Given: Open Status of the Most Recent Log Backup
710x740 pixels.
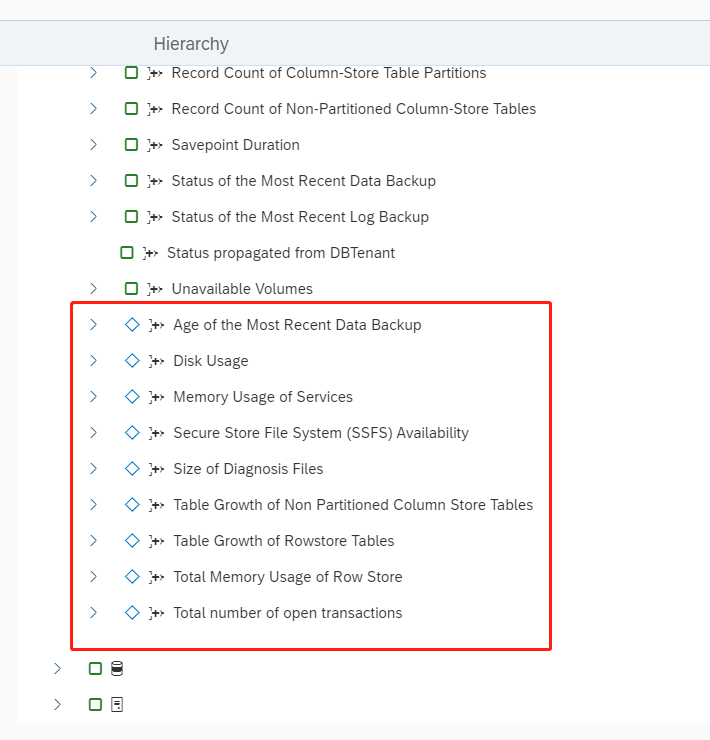Looking at the screenshot, I should [300, 217].
